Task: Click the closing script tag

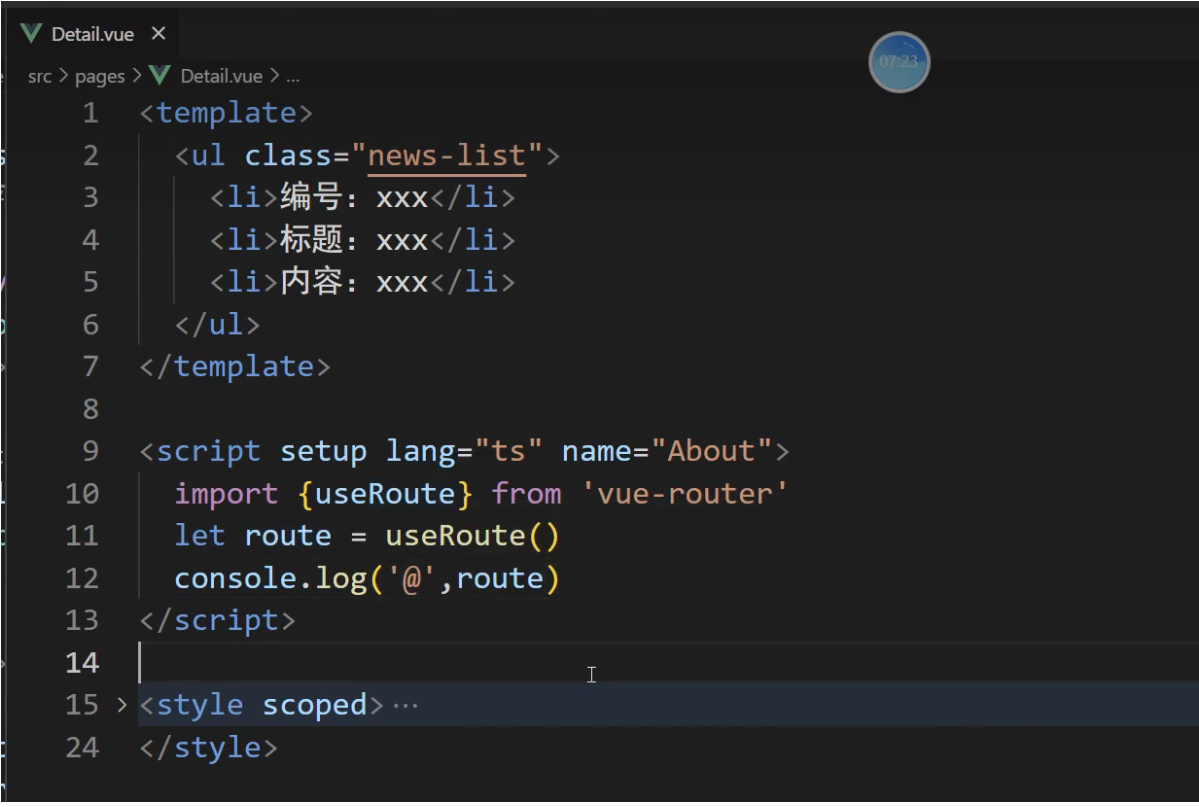Action: (x=217, y=620)
